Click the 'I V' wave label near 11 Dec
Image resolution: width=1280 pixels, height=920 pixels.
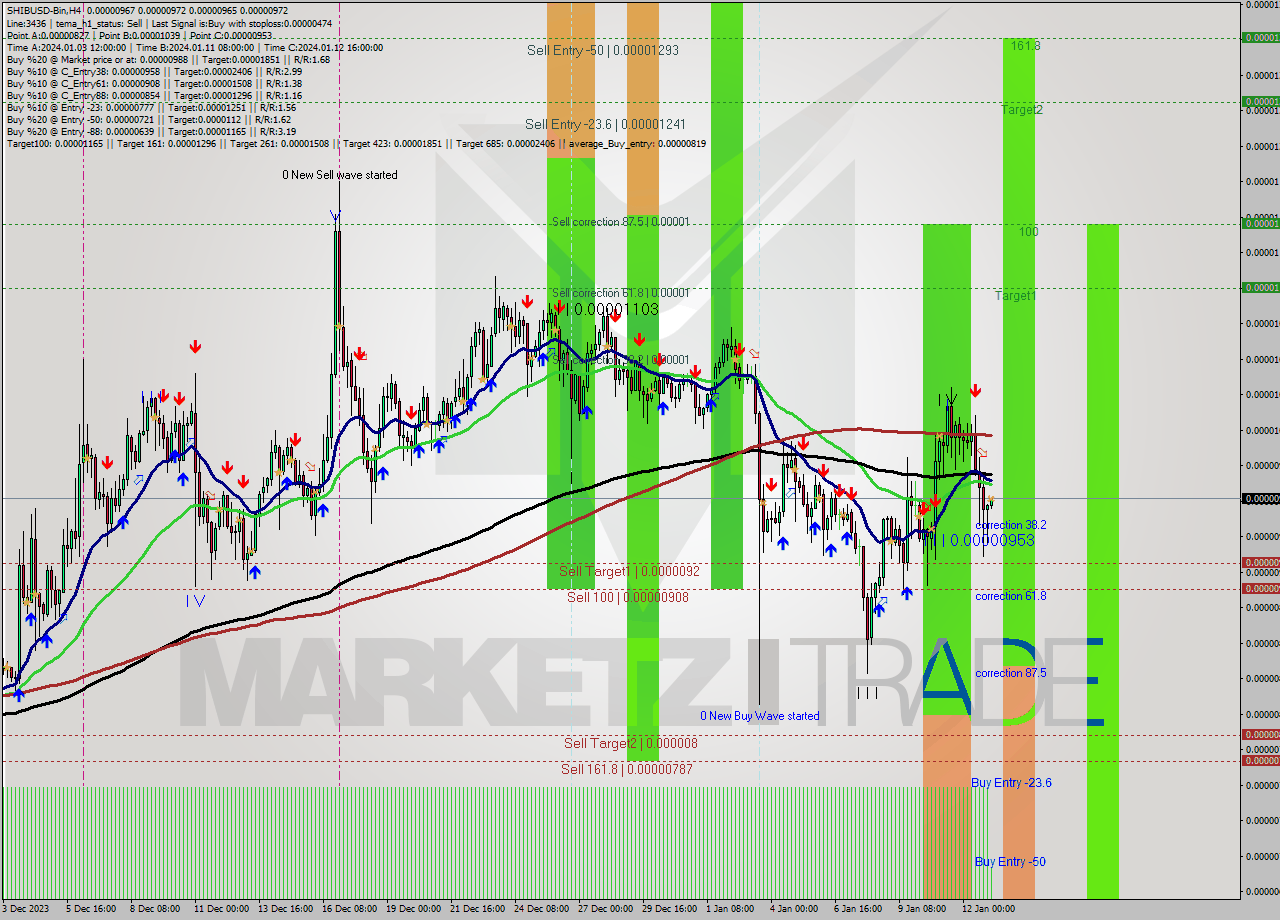(x=197, y=601)
